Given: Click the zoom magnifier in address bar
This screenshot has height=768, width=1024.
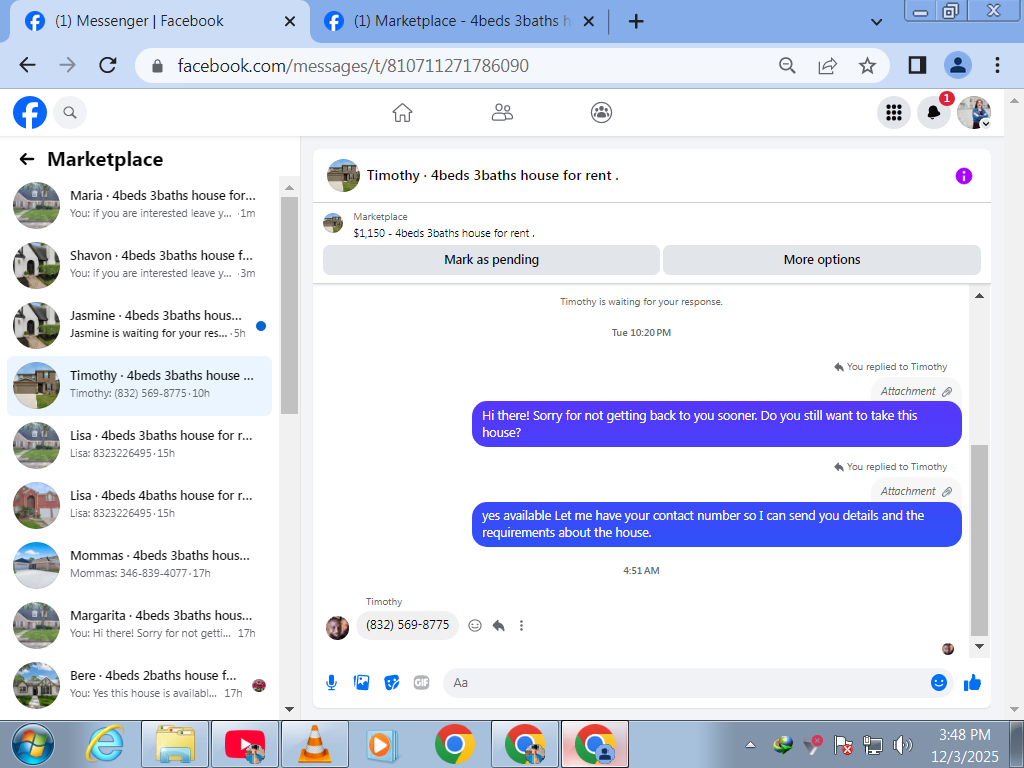Looking at the screenshot, I should tap(788, 65).
